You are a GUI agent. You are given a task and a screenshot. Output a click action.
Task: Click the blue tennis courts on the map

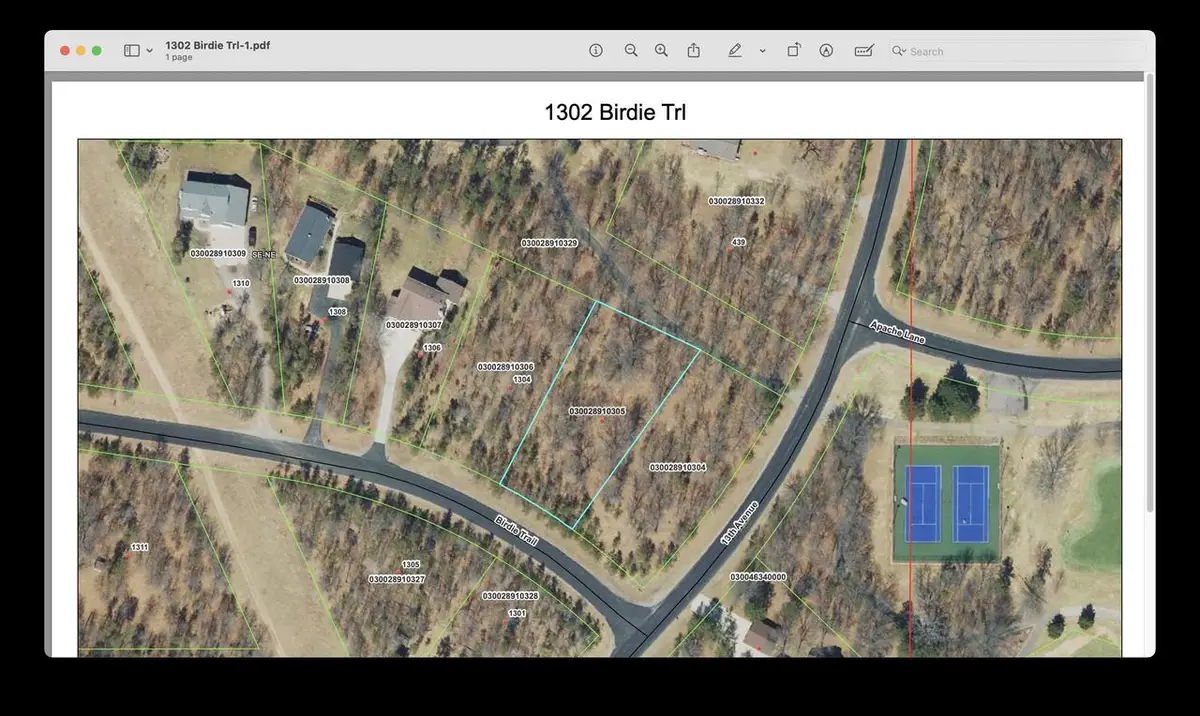(946, 503)
